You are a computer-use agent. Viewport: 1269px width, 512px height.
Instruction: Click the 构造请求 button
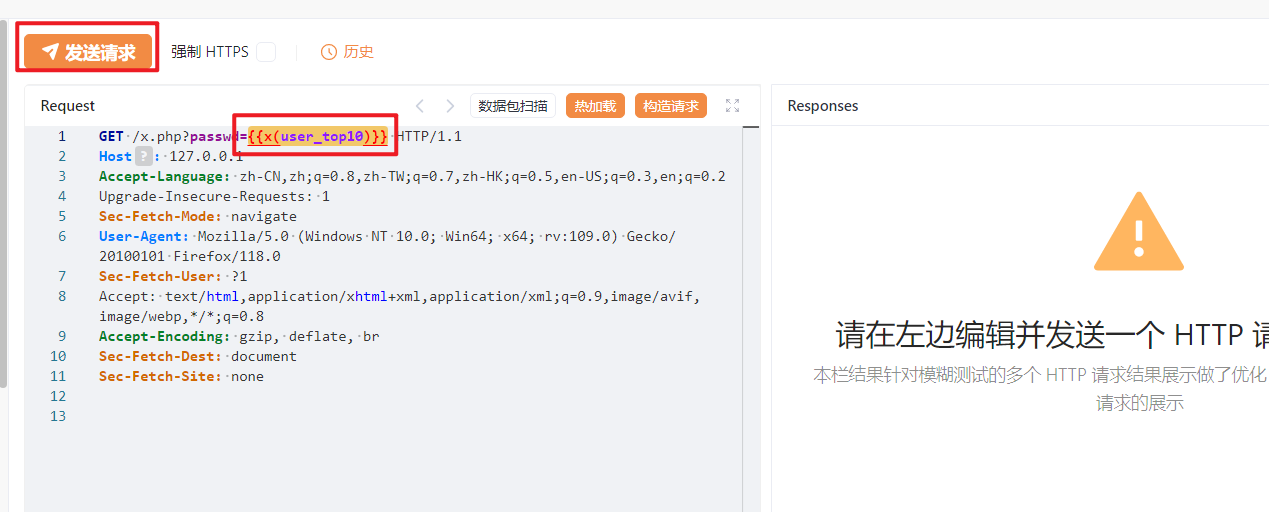pyautogui.click(x=671, y=106)
